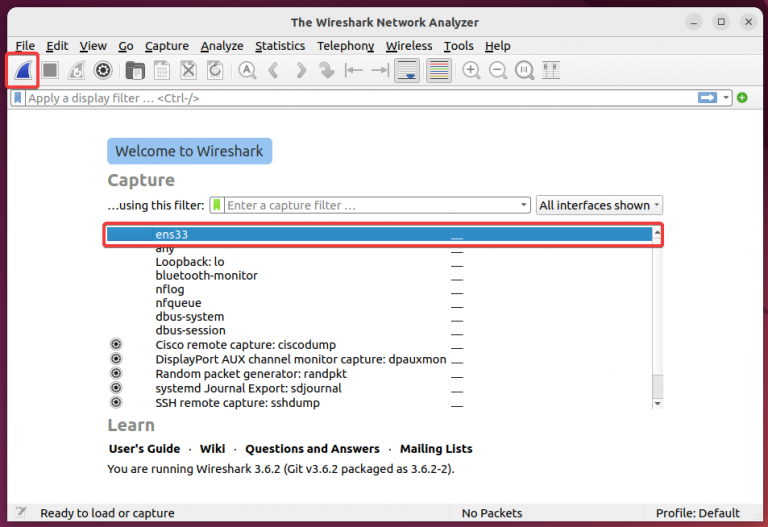The image size is (768, 527).
Task: Open the User's Guide link
Action: tap(144, 449)
